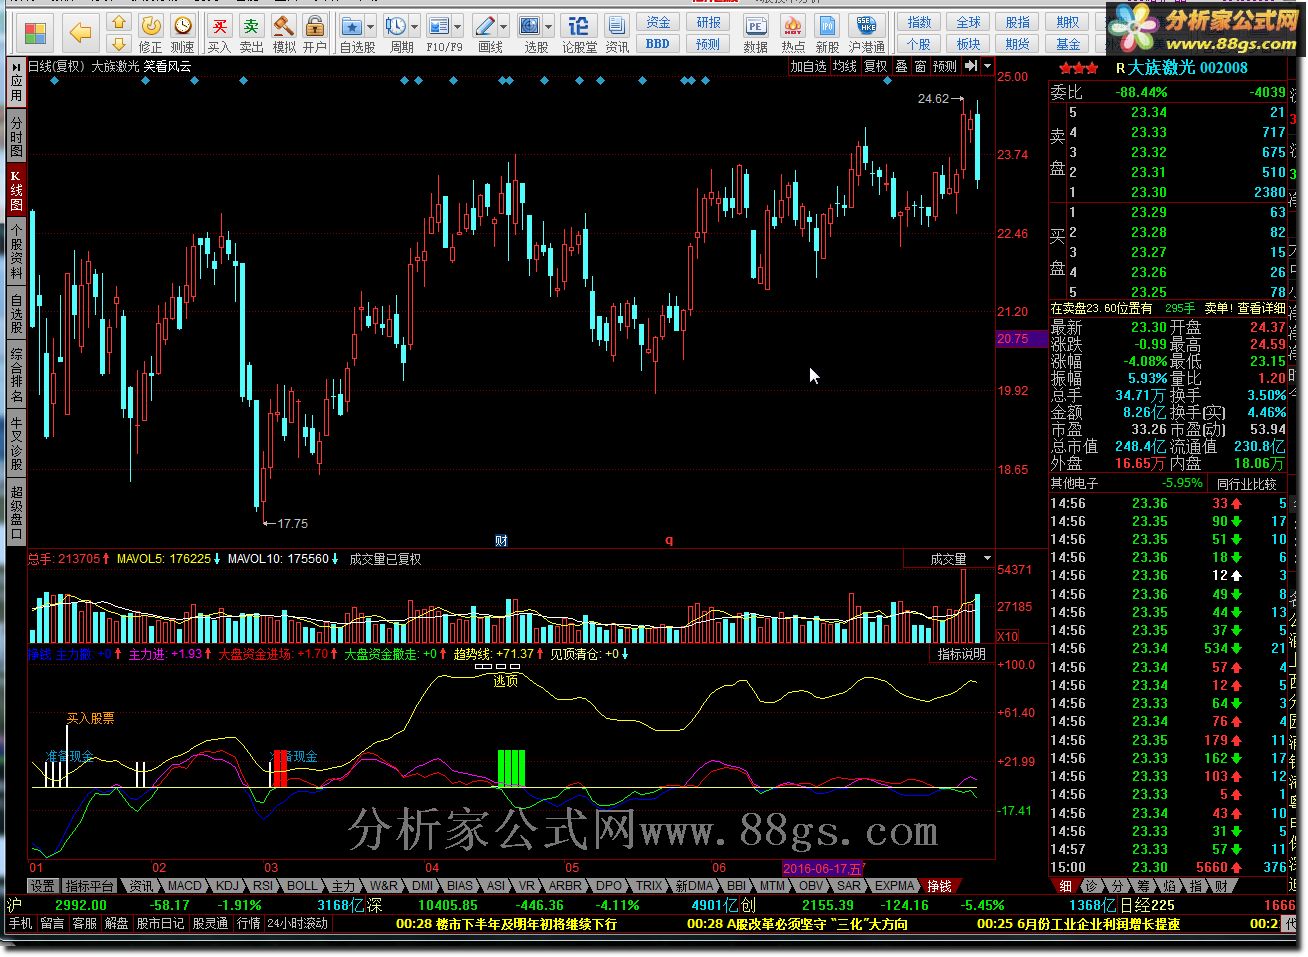The width and height of the screenshot is (1308, 957).
Task: Launch the 测速 speed test clock icon
Action: click(x=182, y=33)
